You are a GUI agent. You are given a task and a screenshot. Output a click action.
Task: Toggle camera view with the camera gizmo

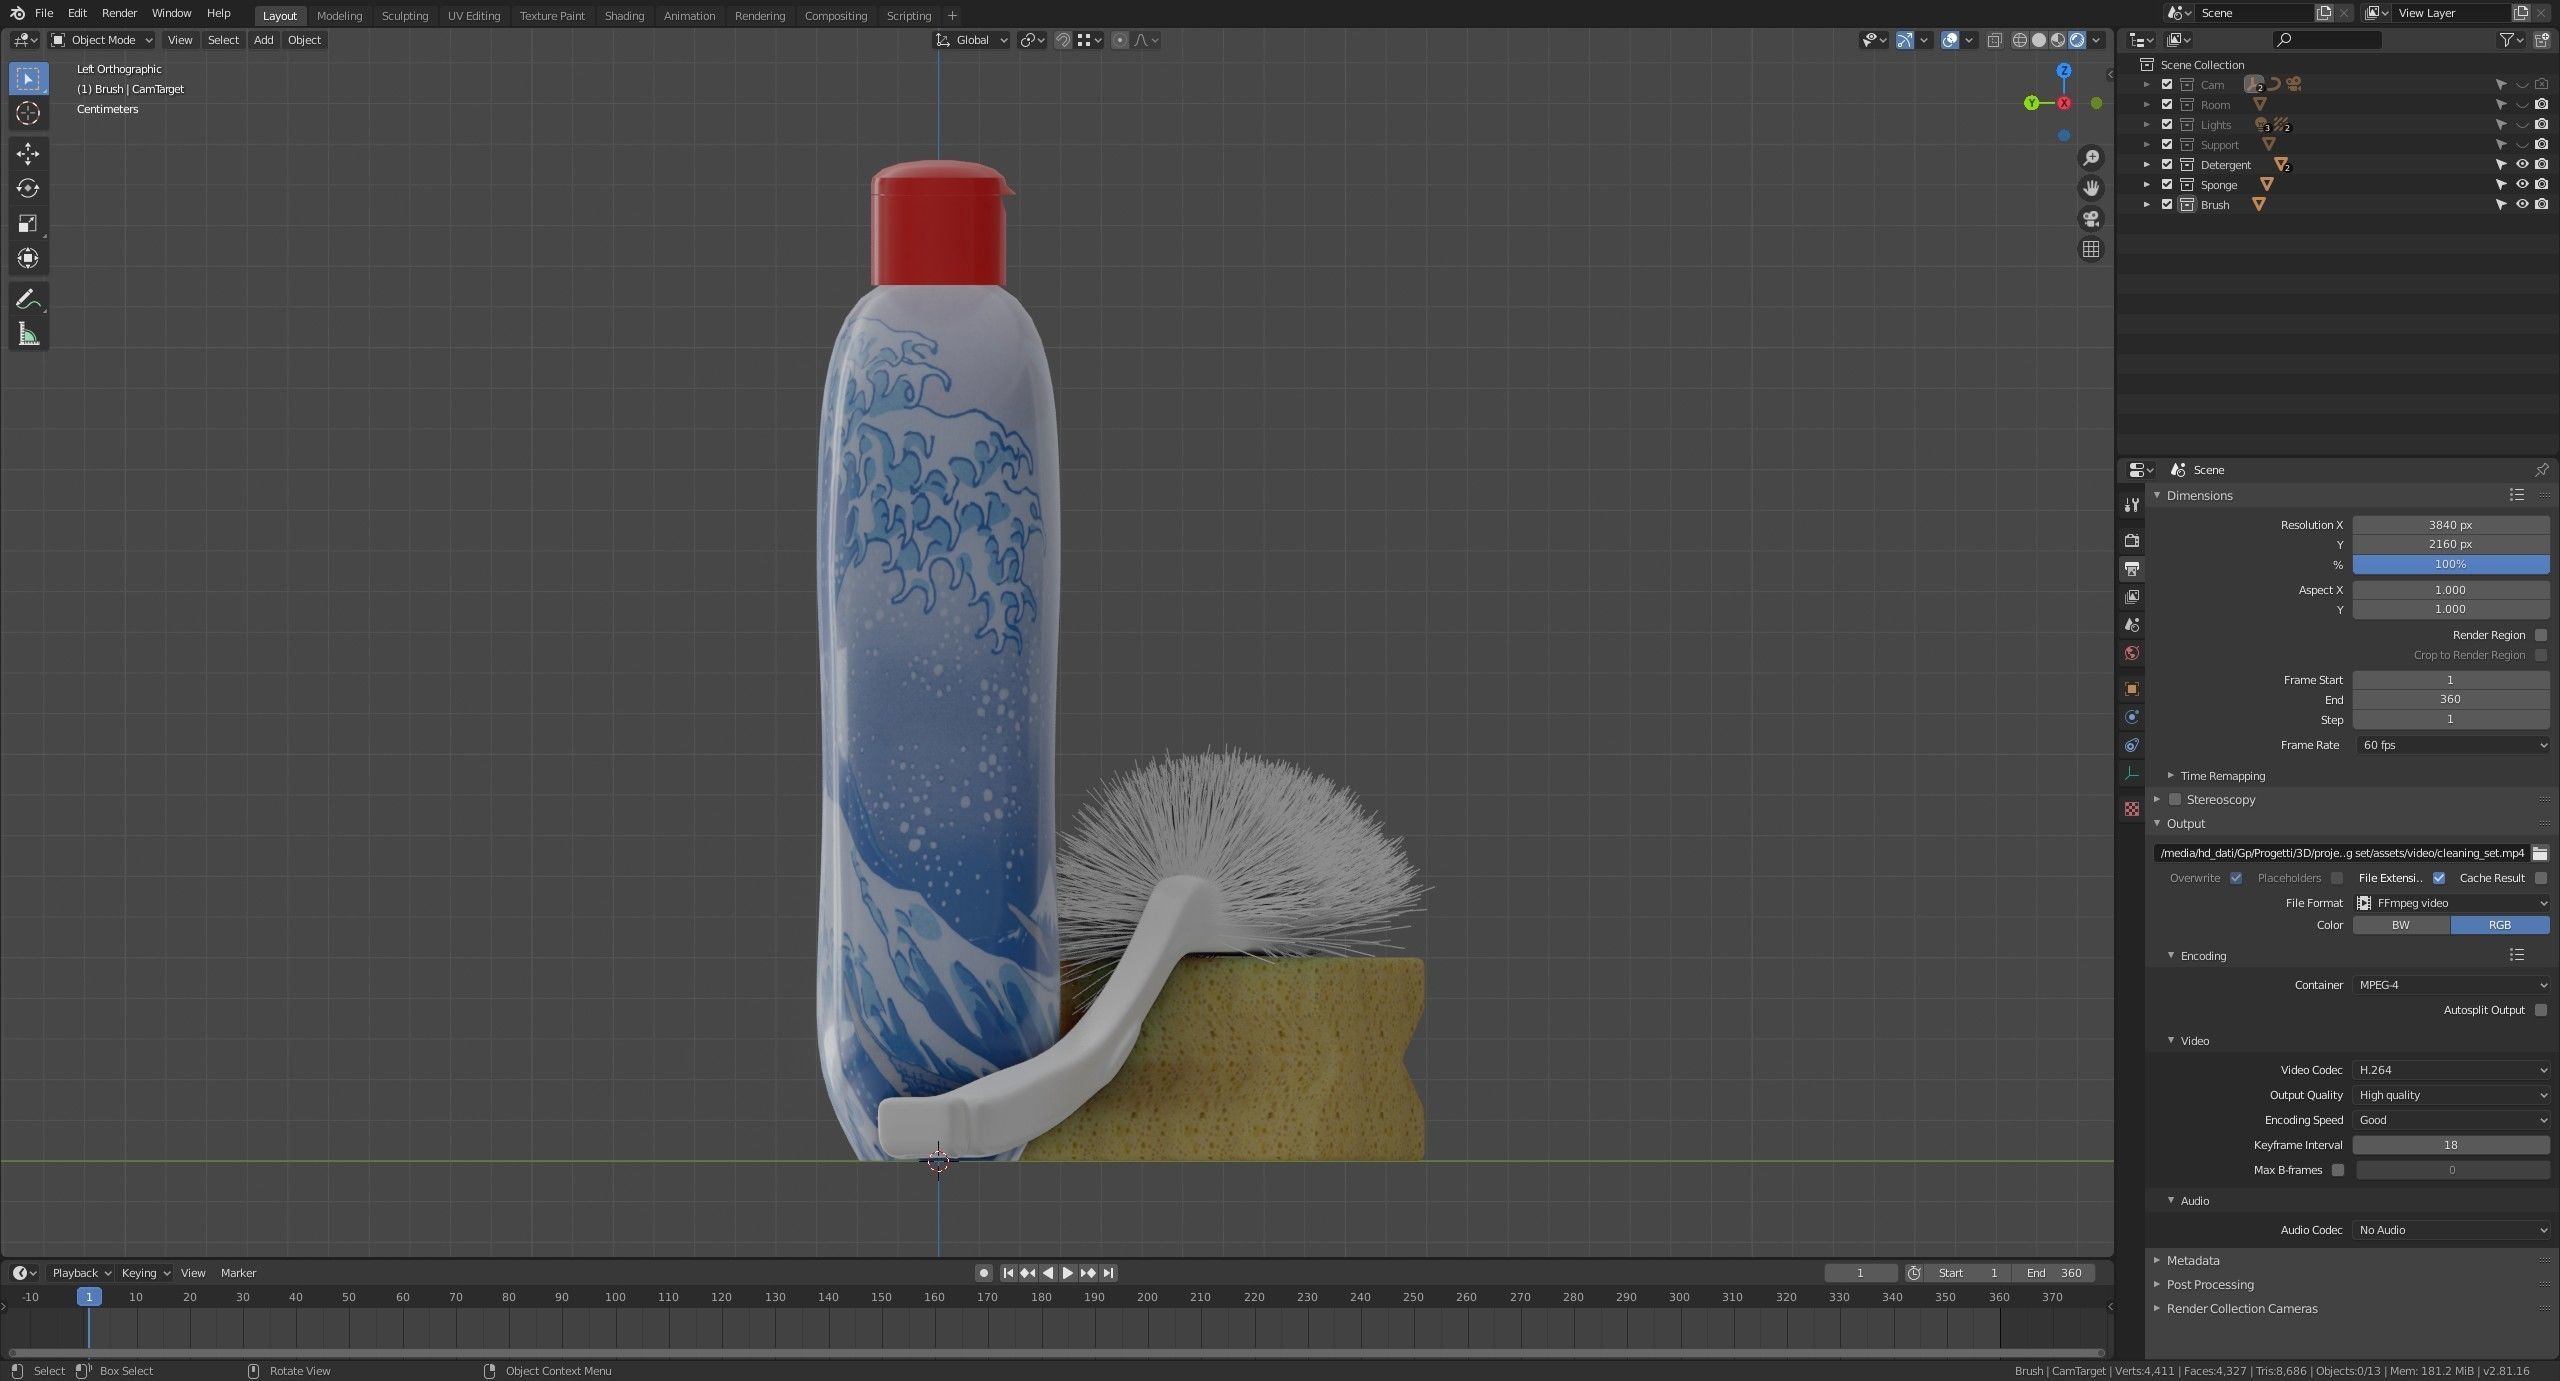pyautogui.click(x=2091, y=219)
